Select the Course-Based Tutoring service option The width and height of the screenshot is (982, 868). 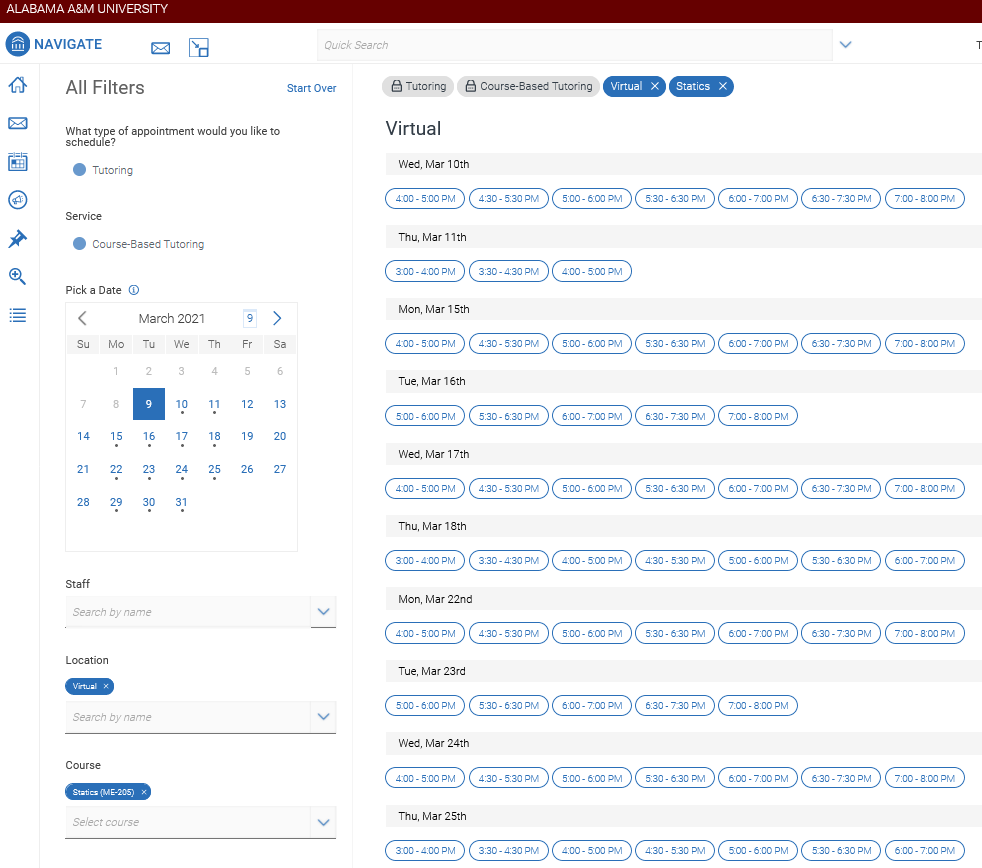pyautogui.click(x=80, y=244)
